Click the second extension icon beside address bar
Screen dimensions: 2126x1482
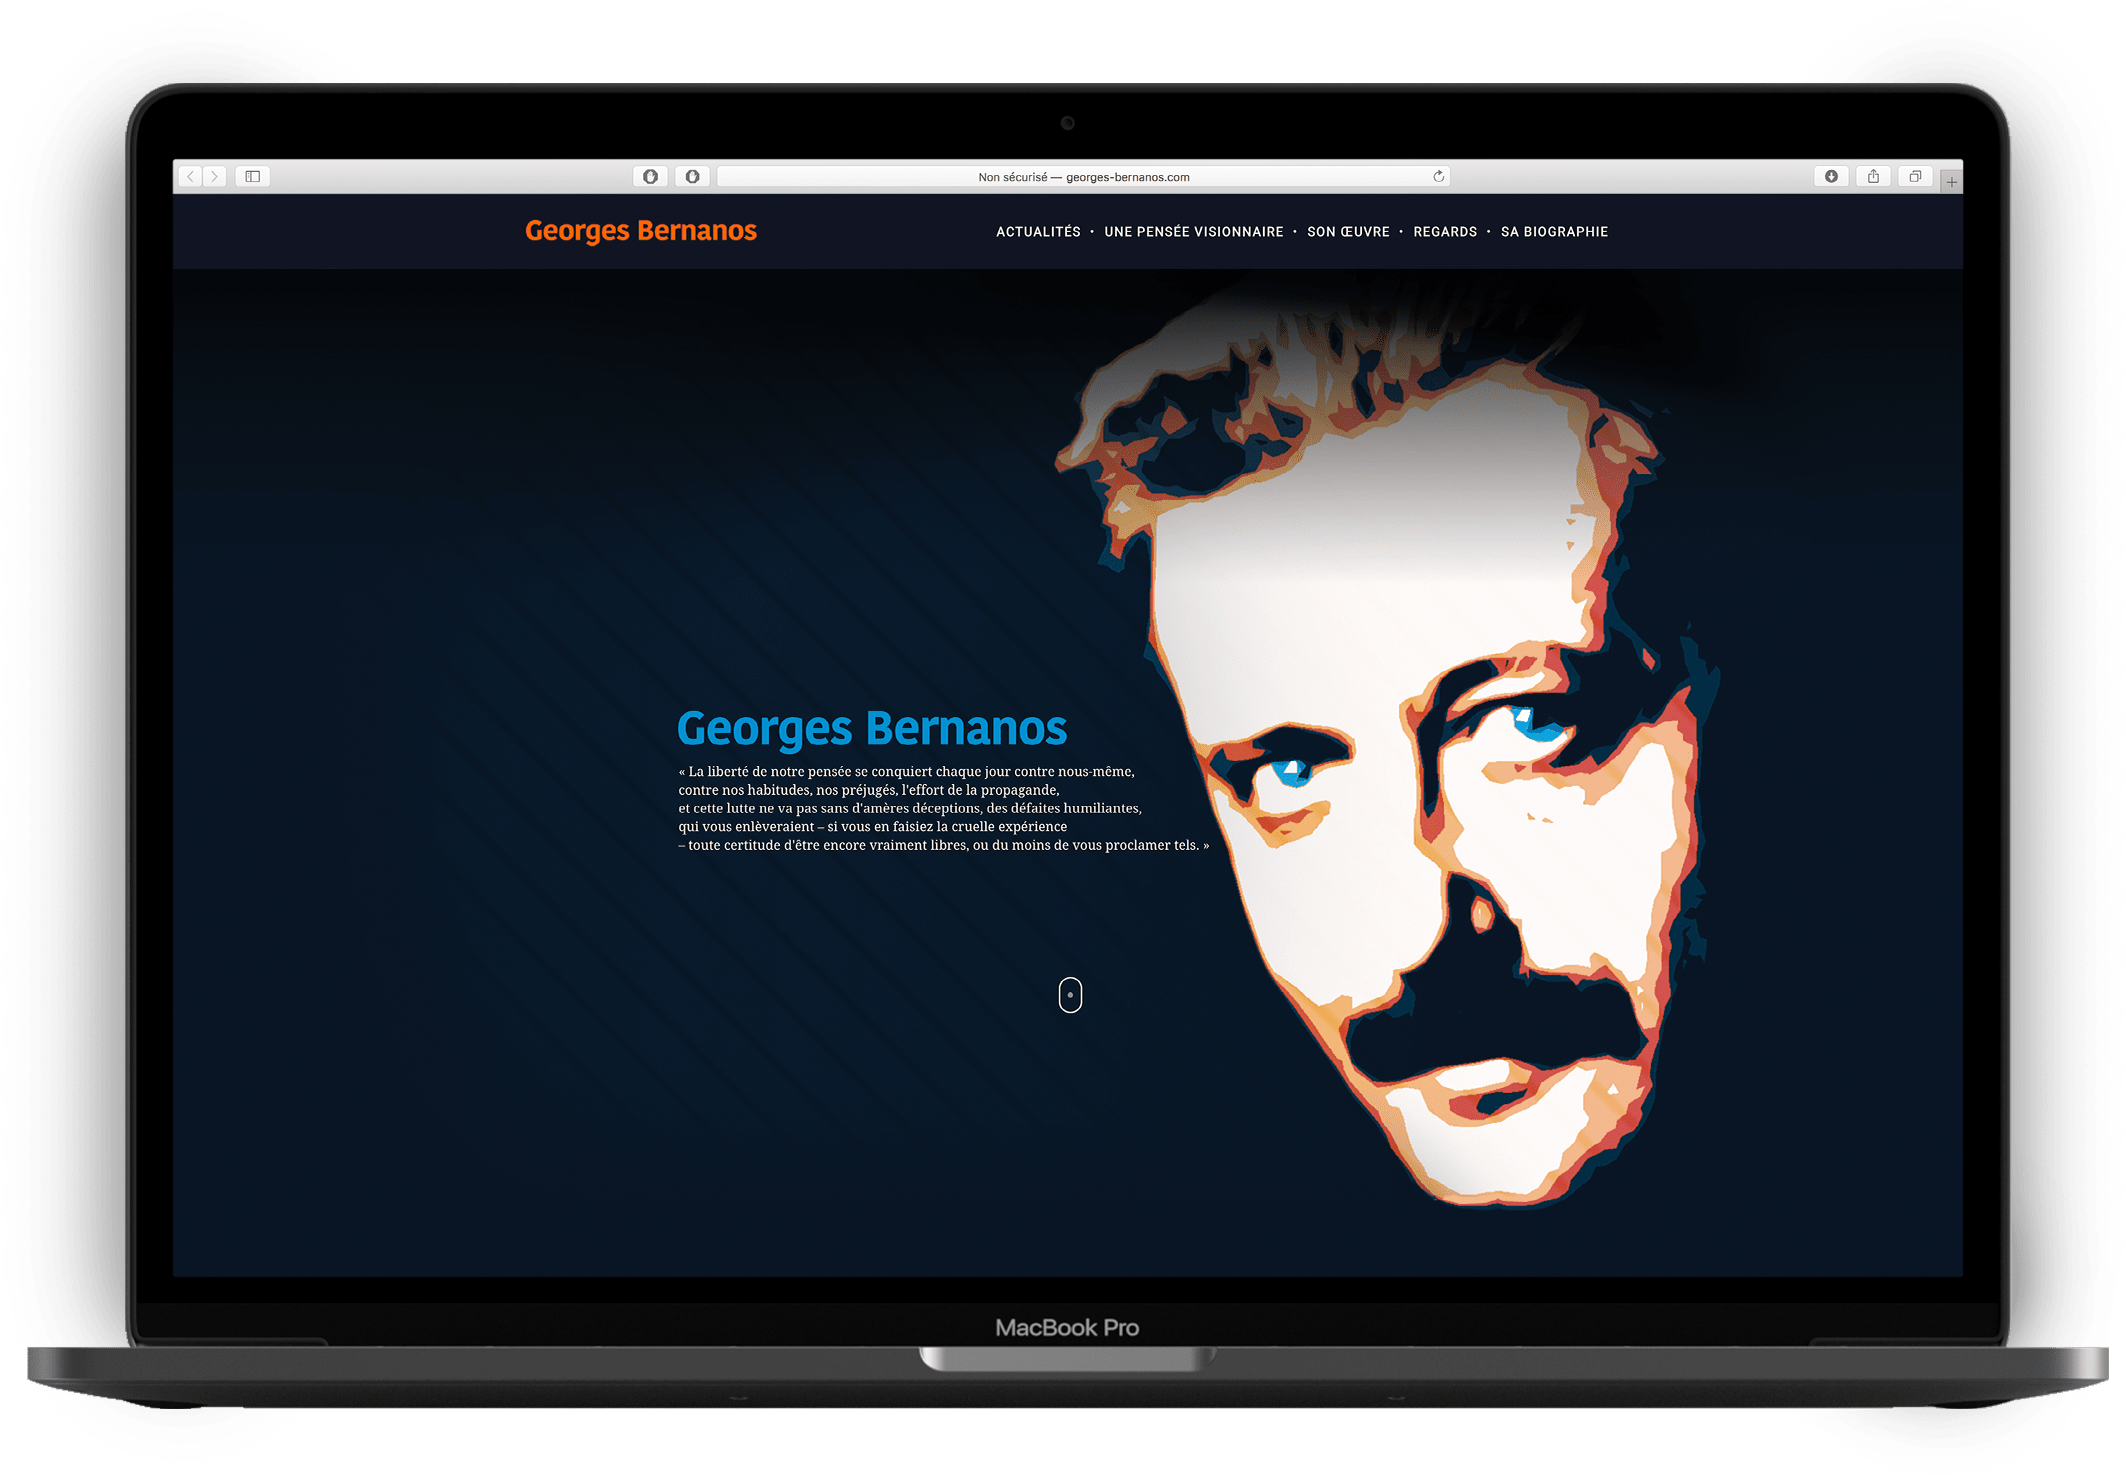click(692, 177)
